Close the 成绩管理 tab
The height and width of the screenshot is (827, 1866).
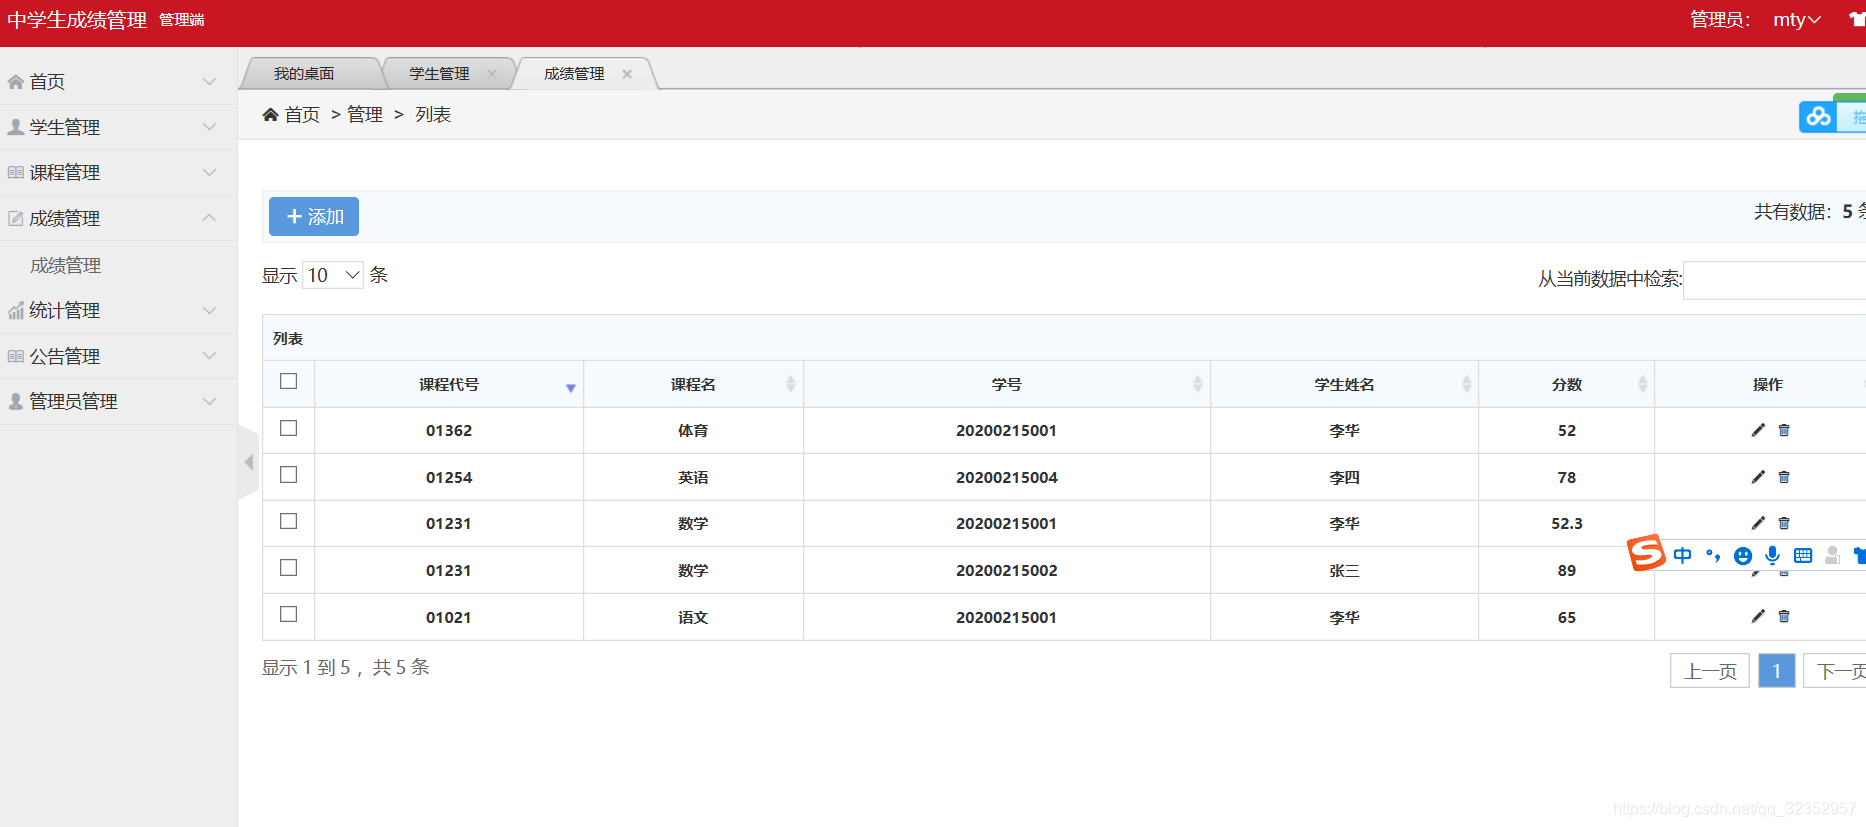[x=627, y=74]
